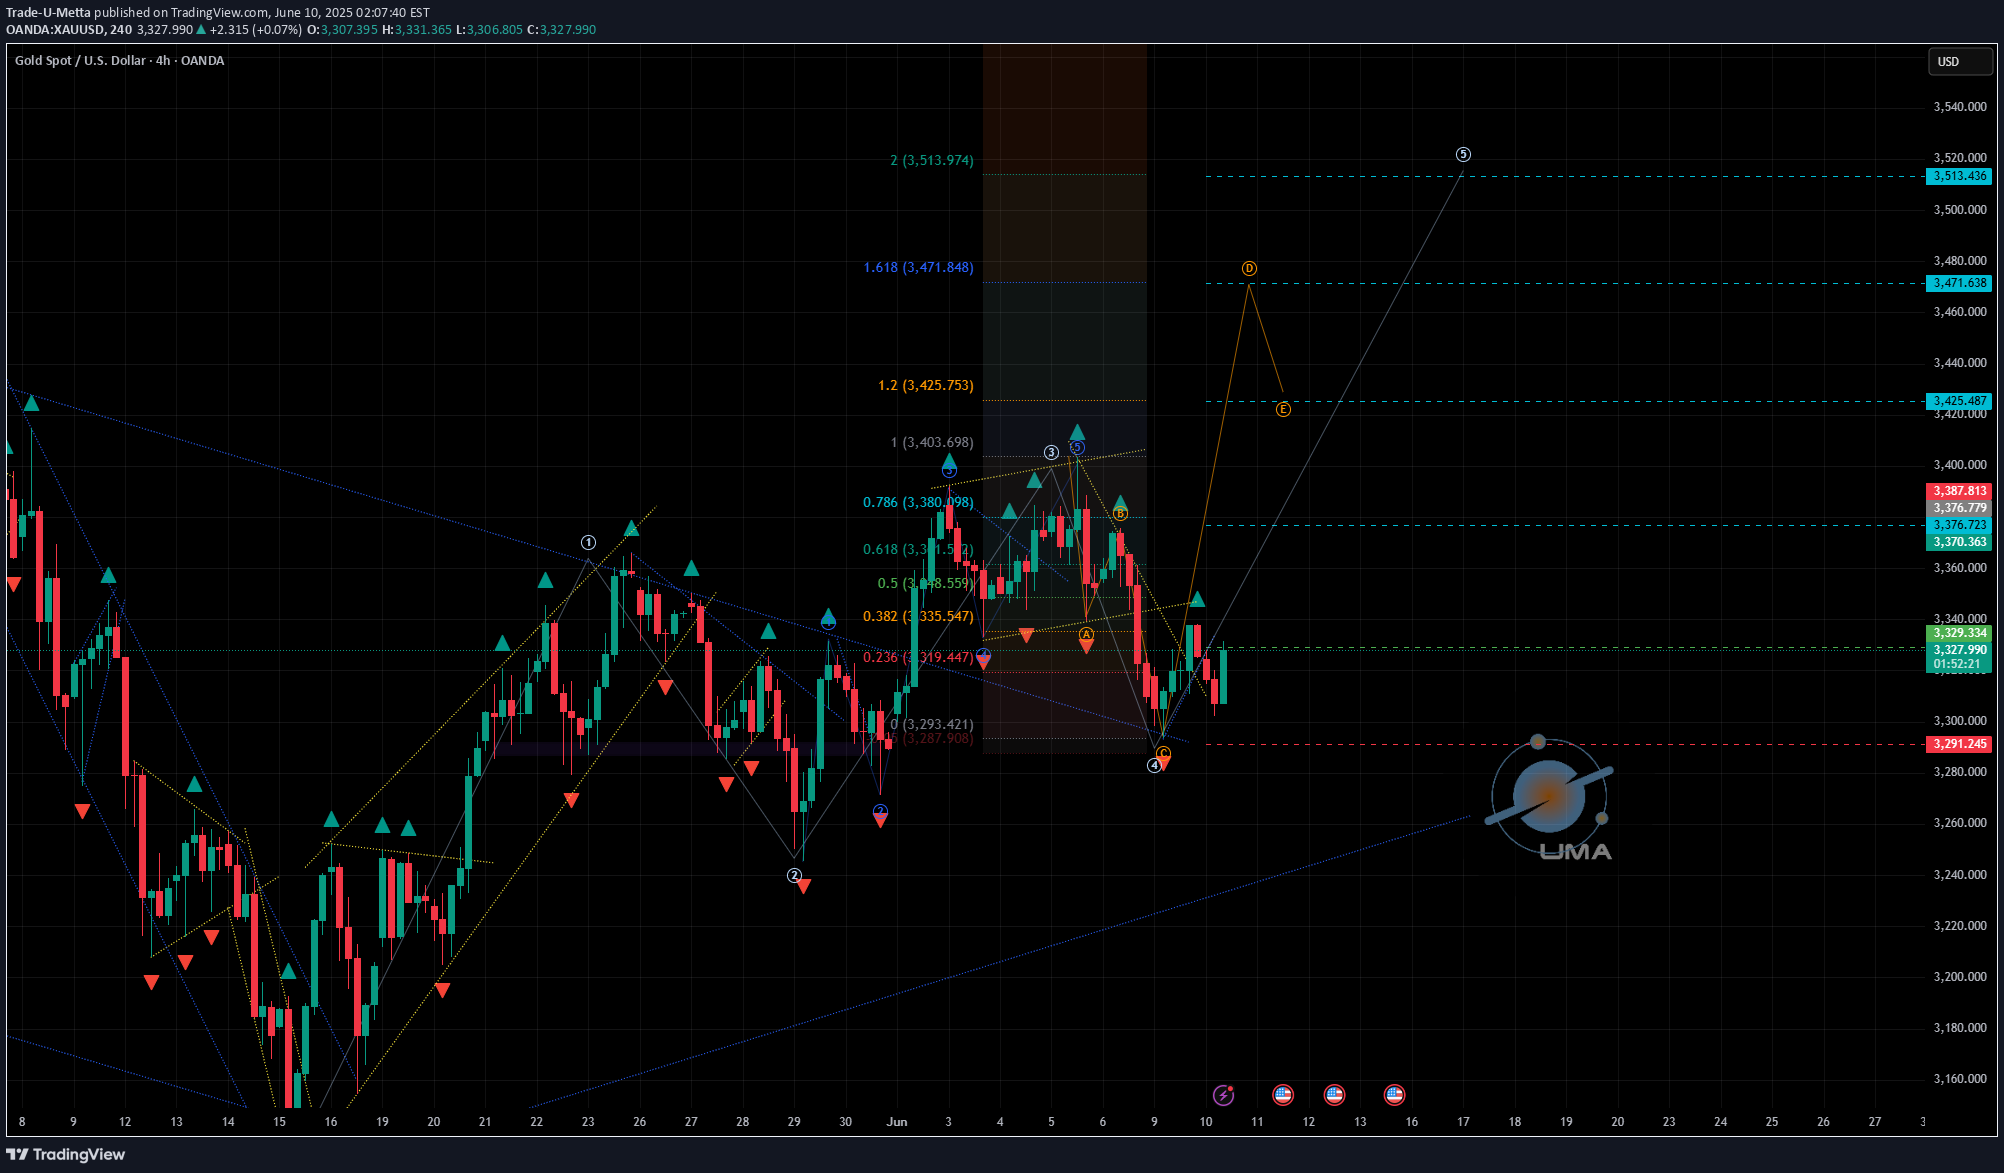Click 3,540.000 on the price axis

[1960, 107]
